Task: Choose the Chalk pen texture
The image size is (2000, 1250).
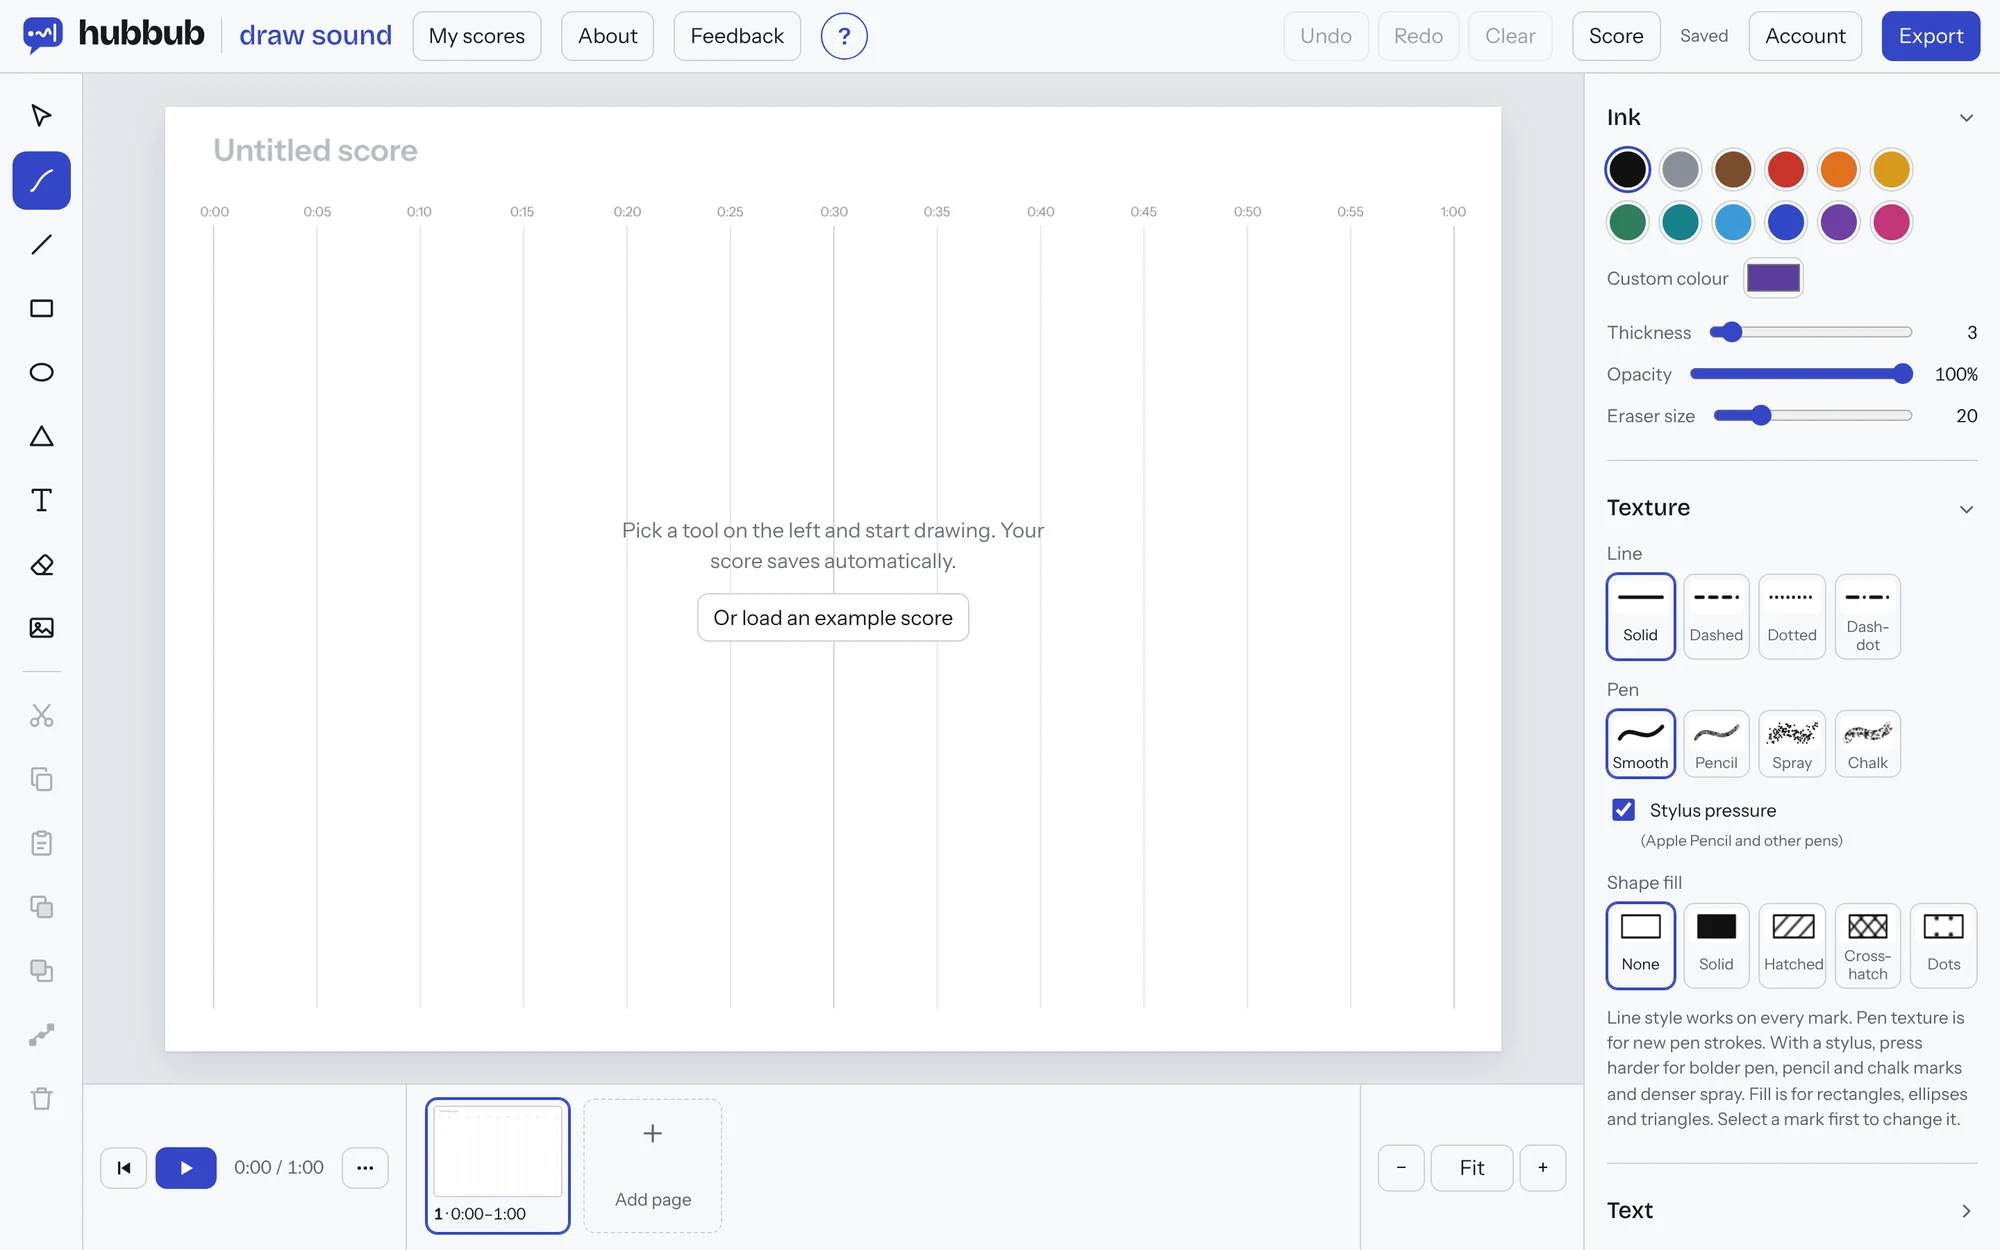Action: [x=1868, y=744]
